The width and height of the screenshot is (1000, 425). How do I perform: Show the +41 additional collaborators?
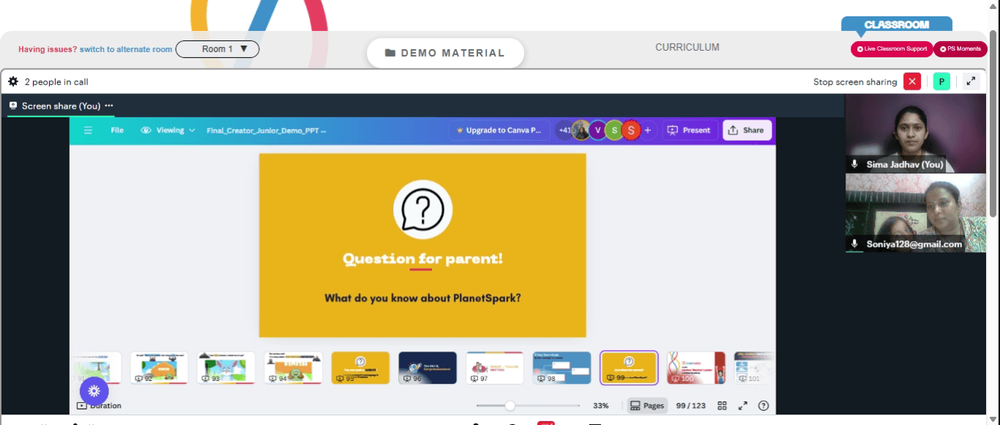[564, 130]
